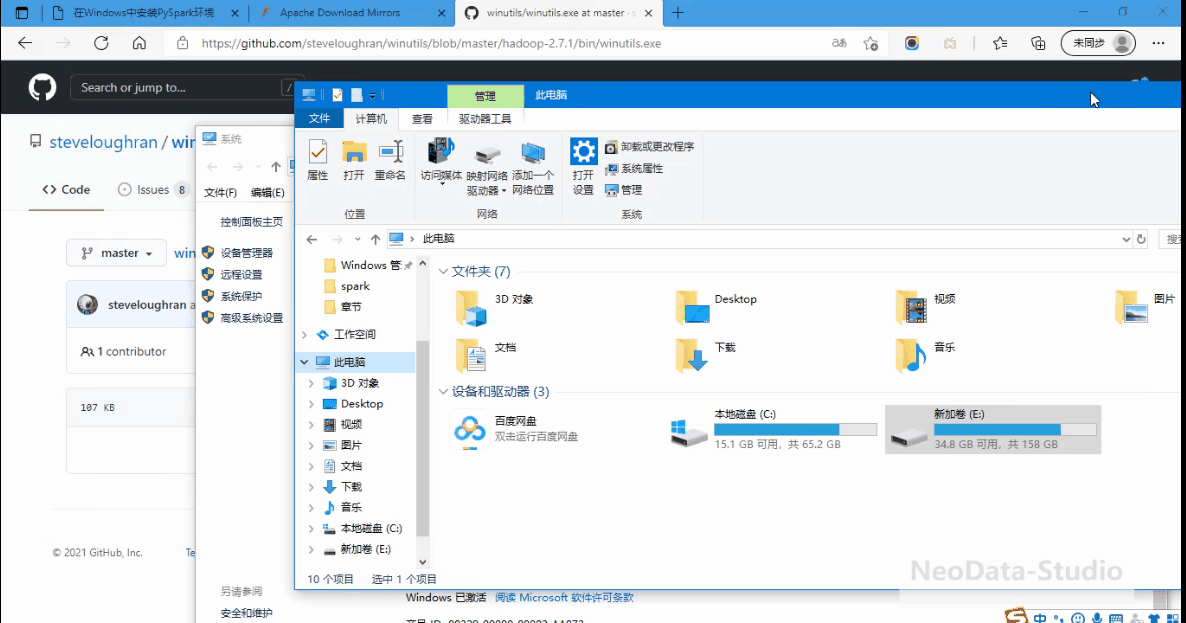The image size is (1186, 623).
Task: Click Advanced system settings (高级系统设置)
Action: pos(251,318)
